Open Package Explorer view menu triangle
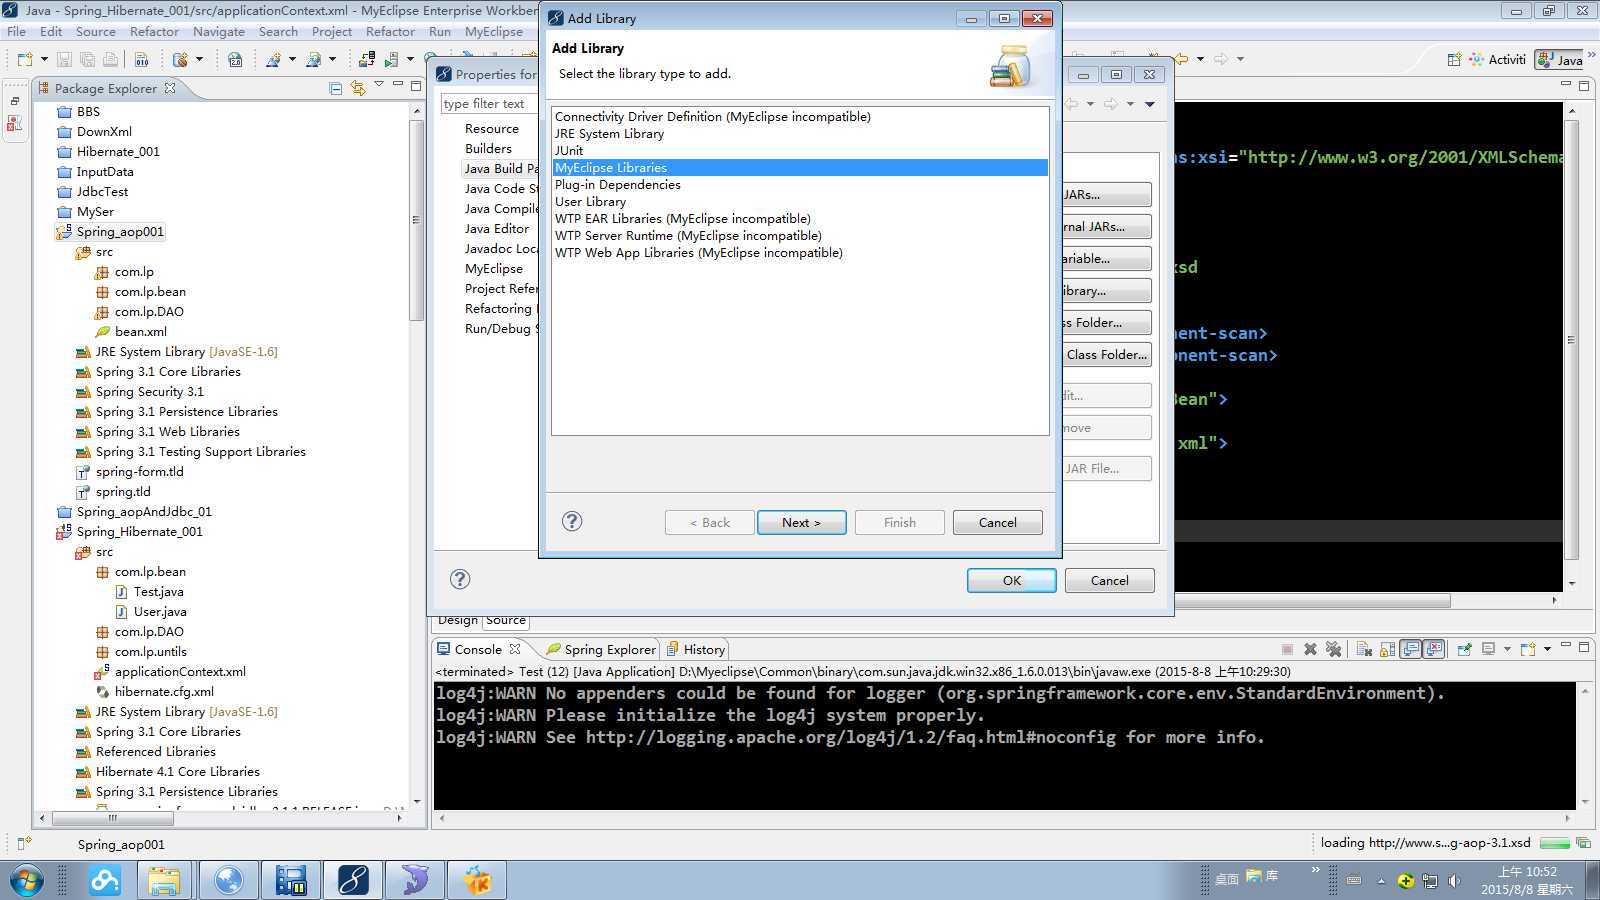The width and height of the screenshot is (1600, 900). (379, 85)
